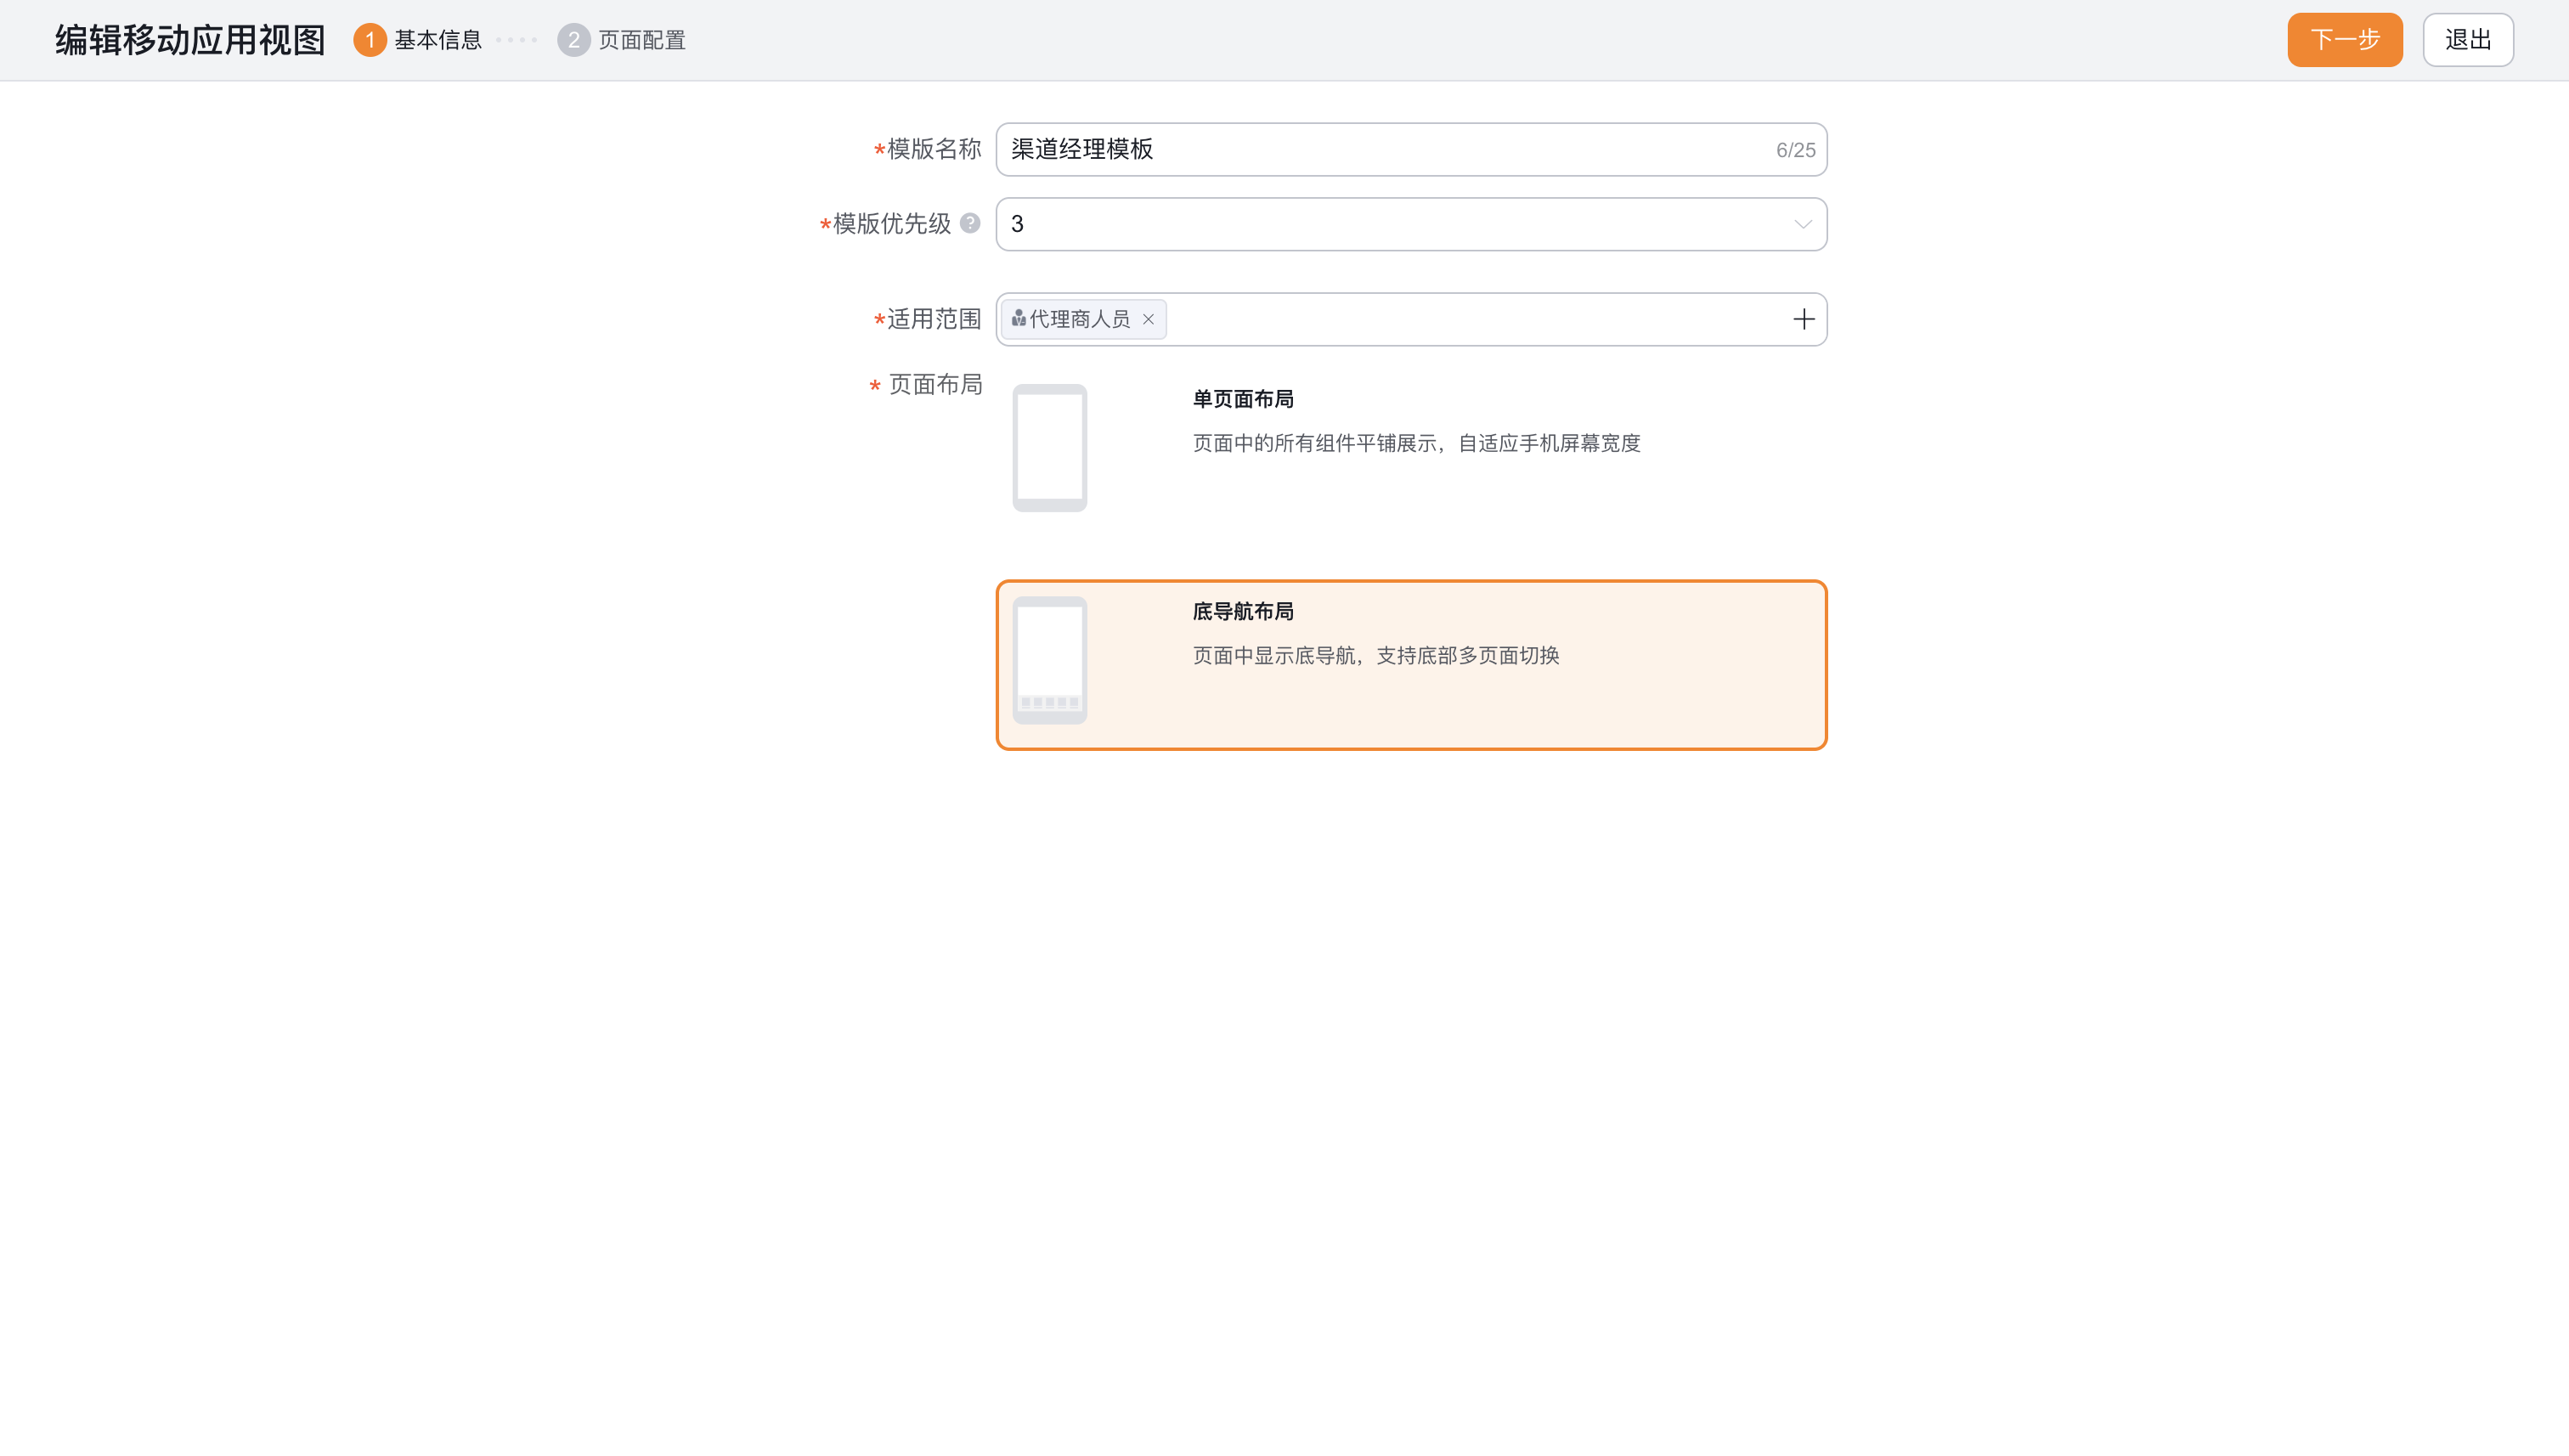Click the description 页面中的所有组件平铺展示
This screenshot has width=2569, height=1456.
(1417, 443)
